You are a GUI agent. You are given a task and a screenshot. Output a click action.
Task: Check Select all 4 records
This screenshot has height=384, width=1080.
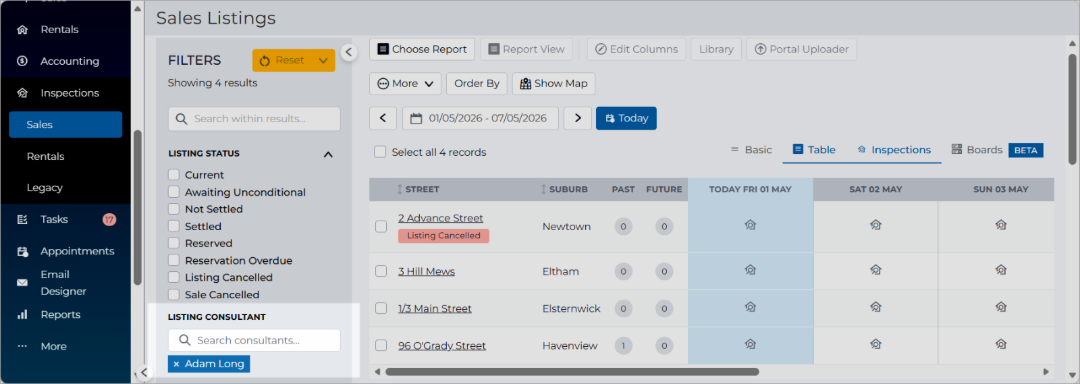click(x=380, y=152)
